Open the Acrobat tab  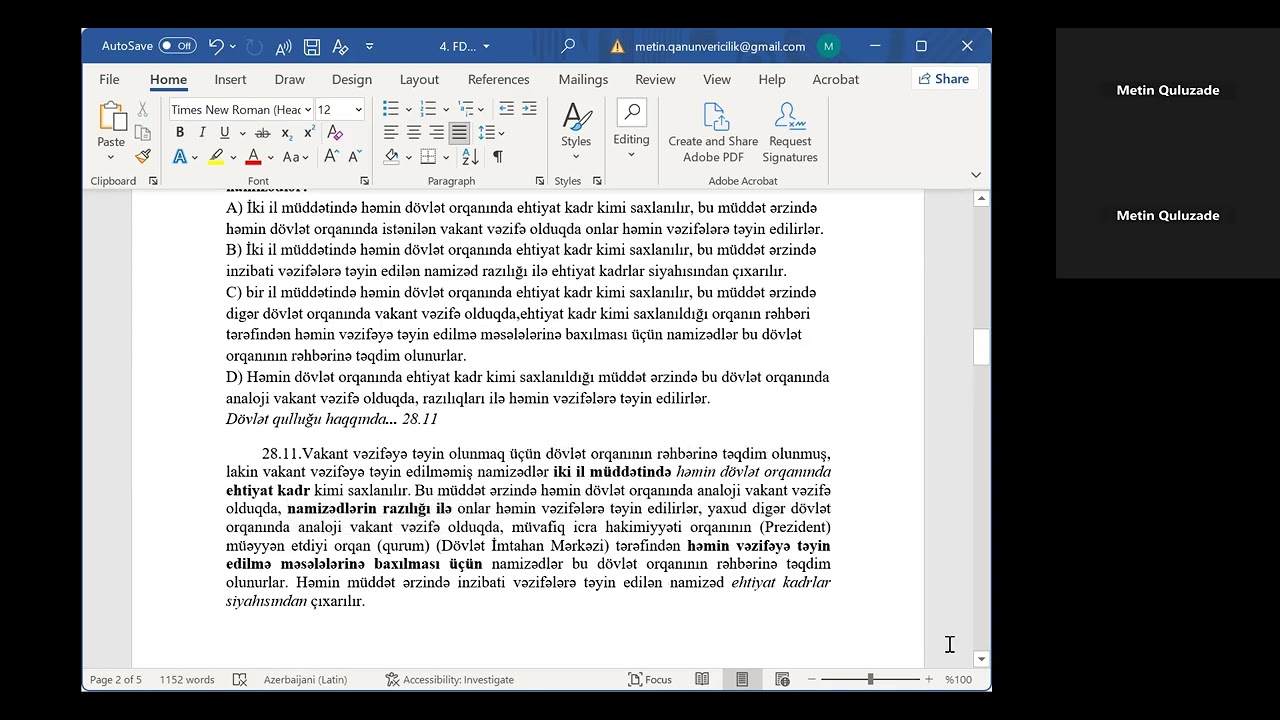tap(835, 79)
